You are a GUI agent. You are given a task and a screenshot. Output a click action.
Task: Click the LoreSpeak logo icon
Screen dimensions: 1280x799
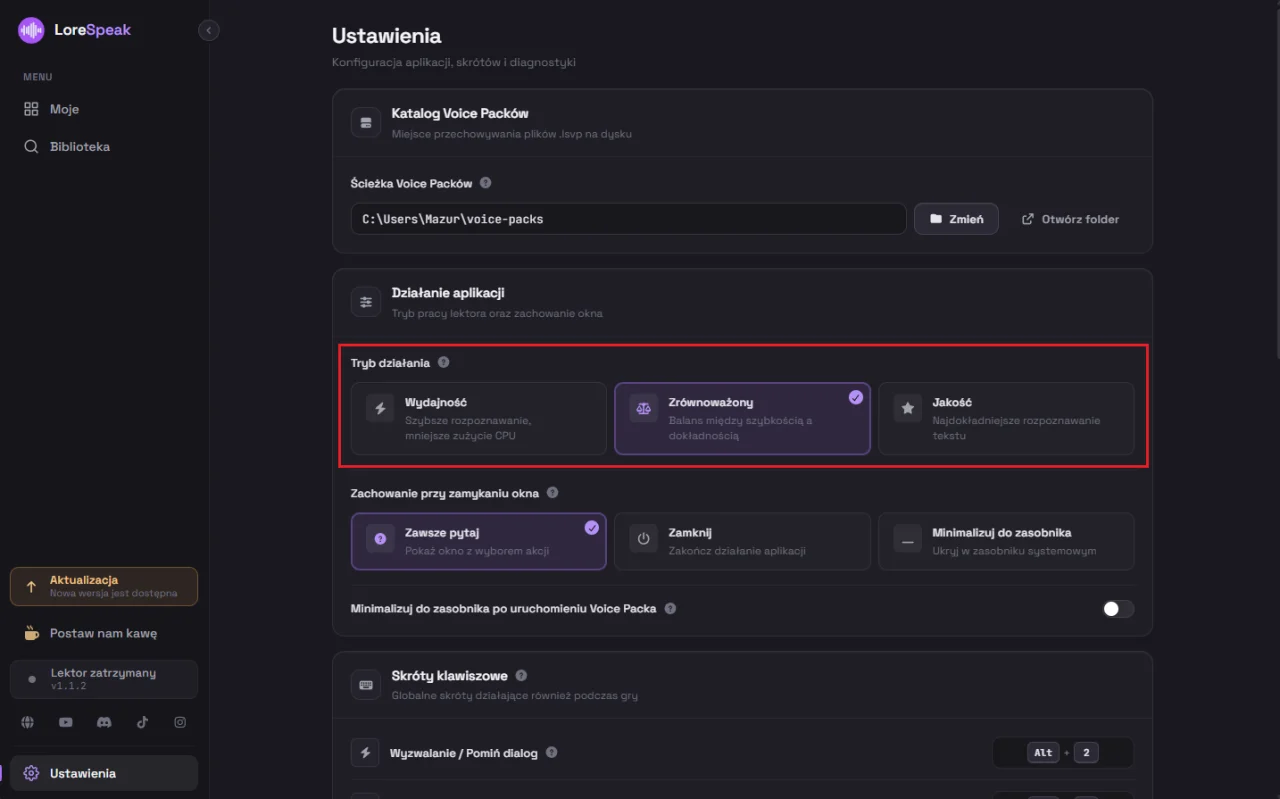(x=31, y=30)
